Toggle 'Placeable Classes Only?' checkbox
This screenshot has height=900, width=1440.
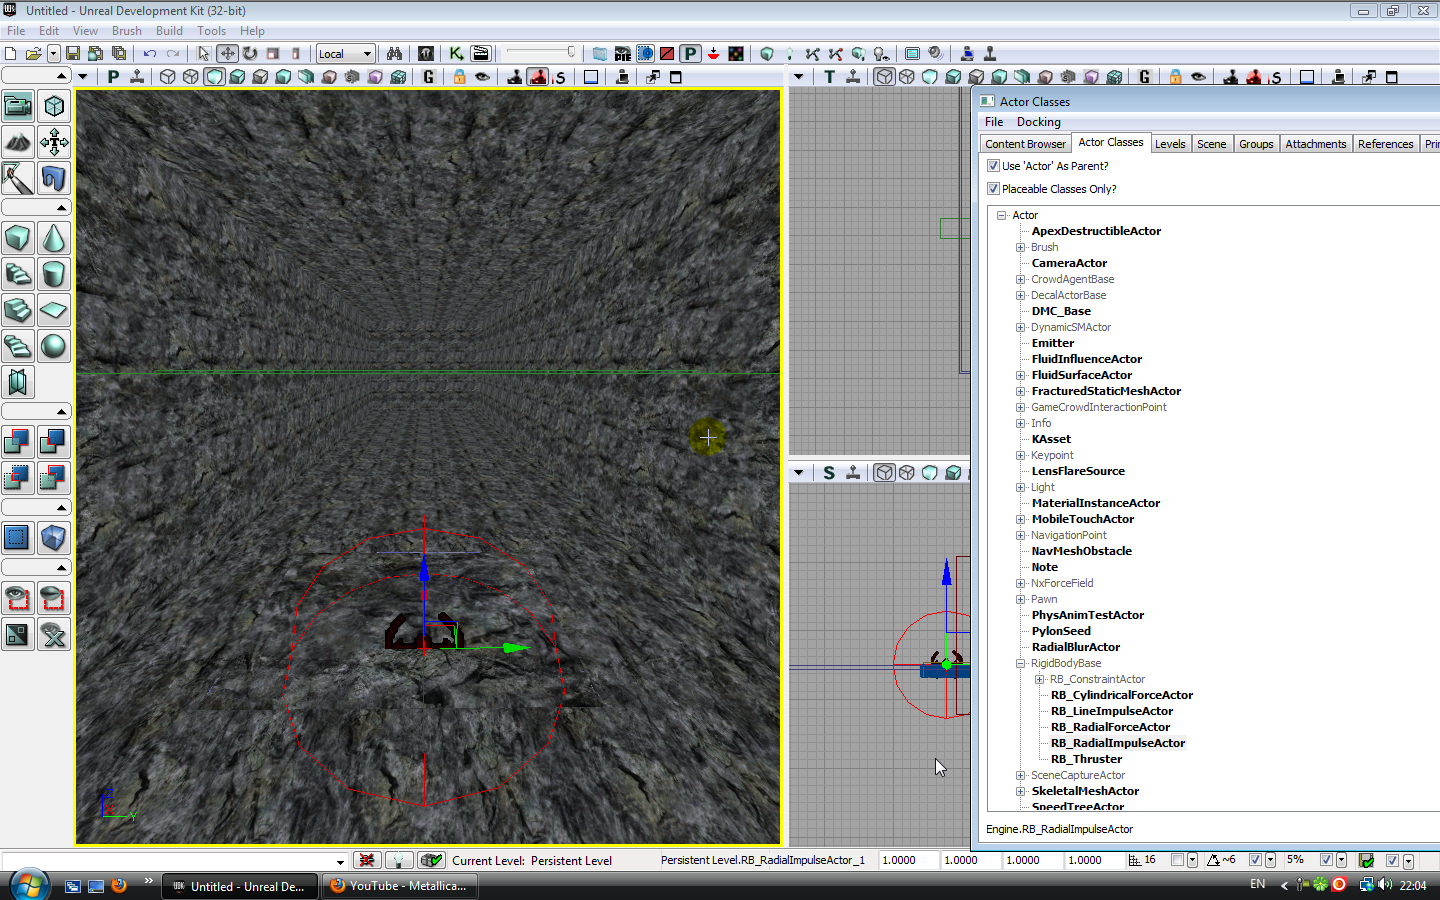993,189
